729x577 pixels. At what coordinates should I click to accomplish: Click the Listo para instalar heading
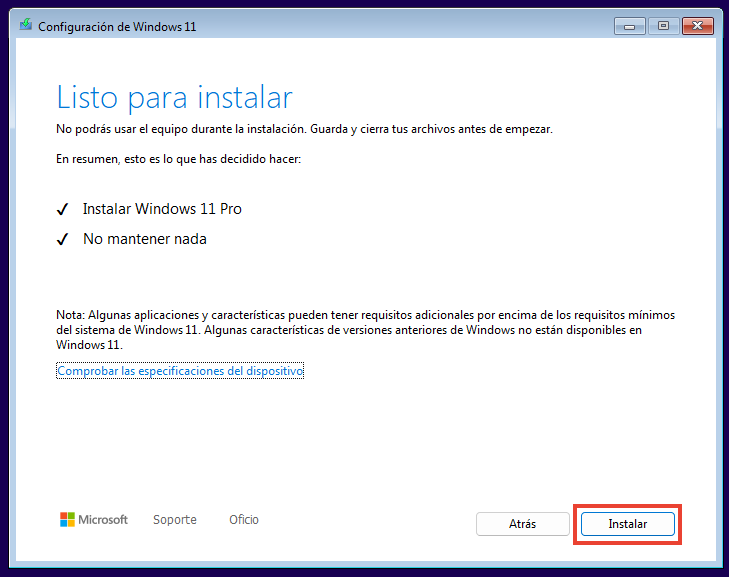[x=174, y=97]
